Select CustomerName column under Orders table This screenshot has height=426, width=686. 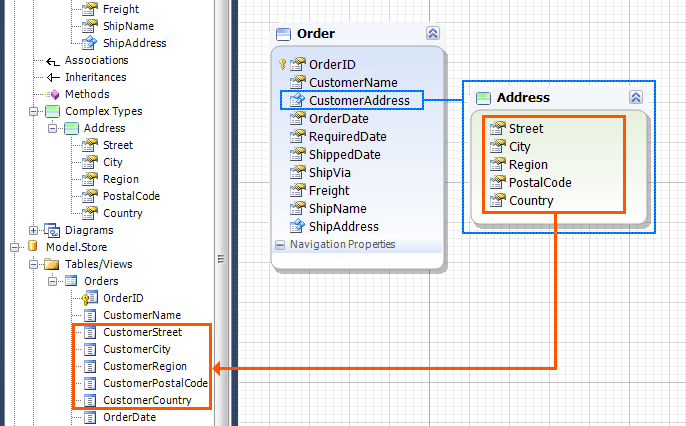coord(142,316)
